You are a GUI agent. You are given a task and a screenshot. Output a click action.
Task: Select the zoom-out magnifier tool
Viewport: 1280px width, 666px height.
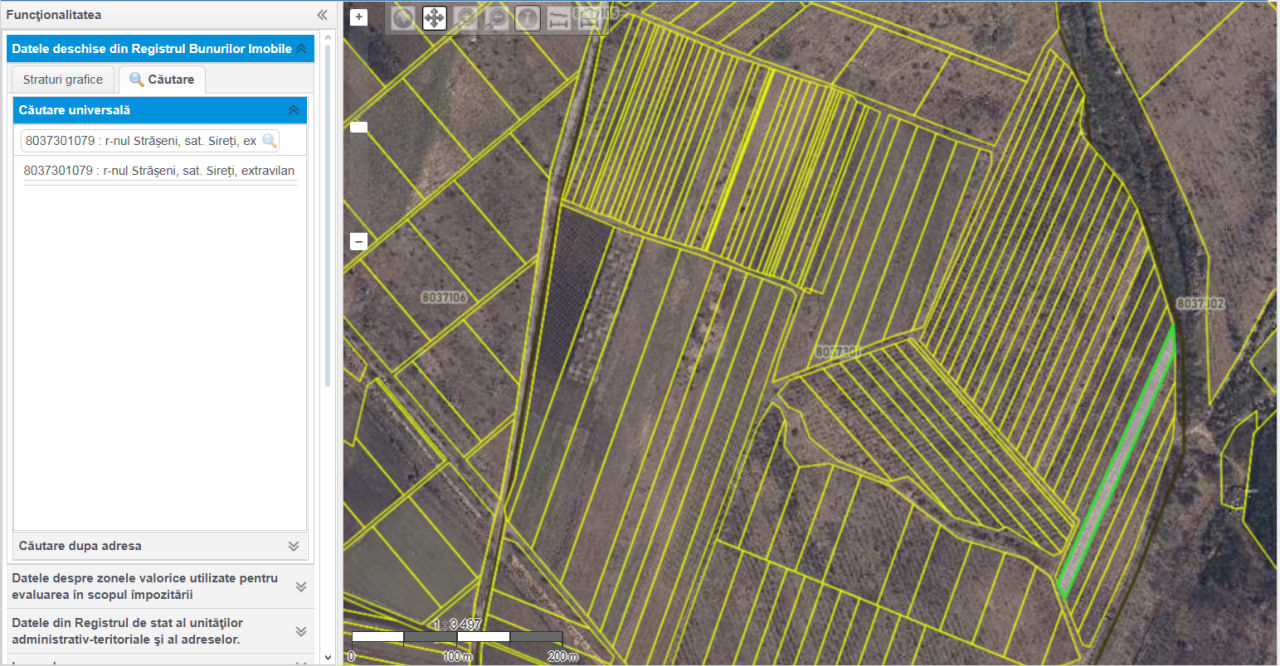[496, 18]
